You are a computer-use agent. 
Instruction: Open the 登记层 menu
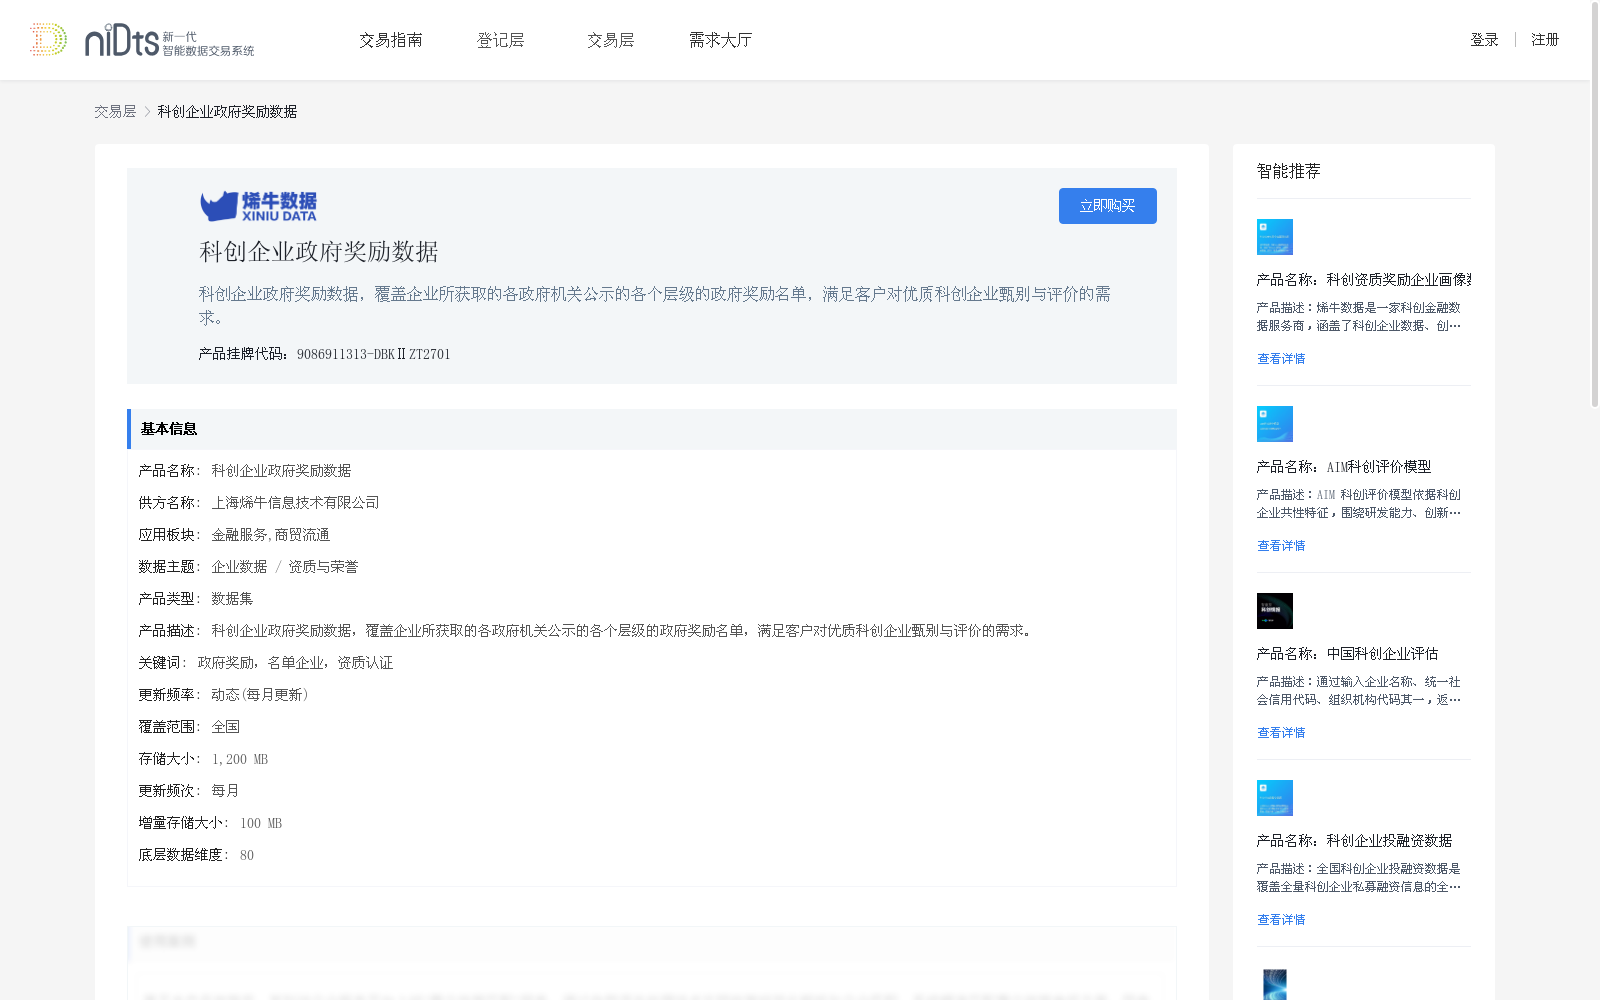(501, 40)
